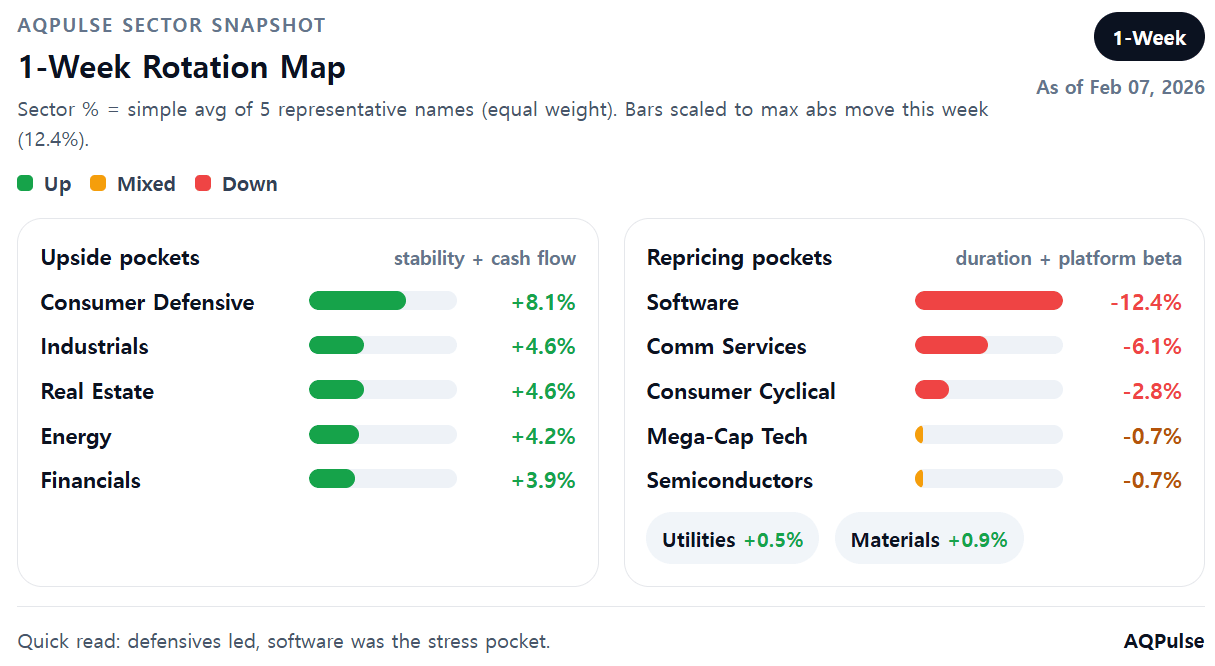This screenshot has width=1215, height=666.
Task: Click the Consumer Defensive progress bar
Action: pos(383,301)
